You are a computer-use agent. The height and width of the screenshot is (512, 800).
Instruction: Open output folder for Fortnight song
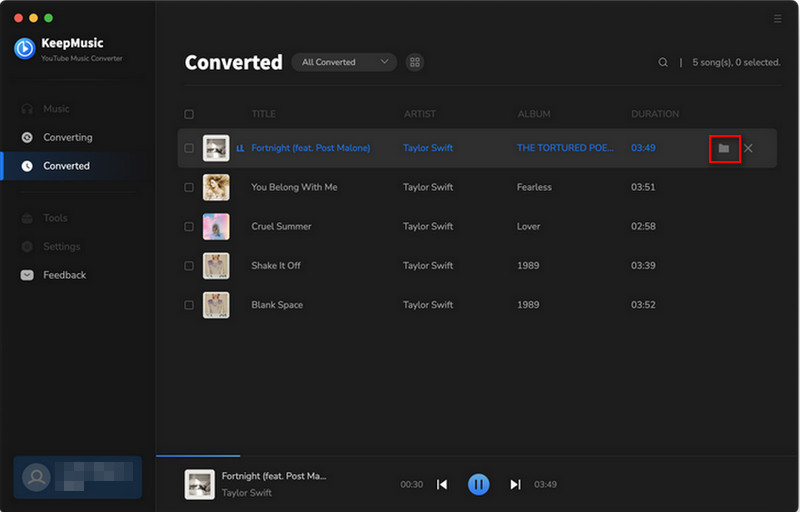723,148
